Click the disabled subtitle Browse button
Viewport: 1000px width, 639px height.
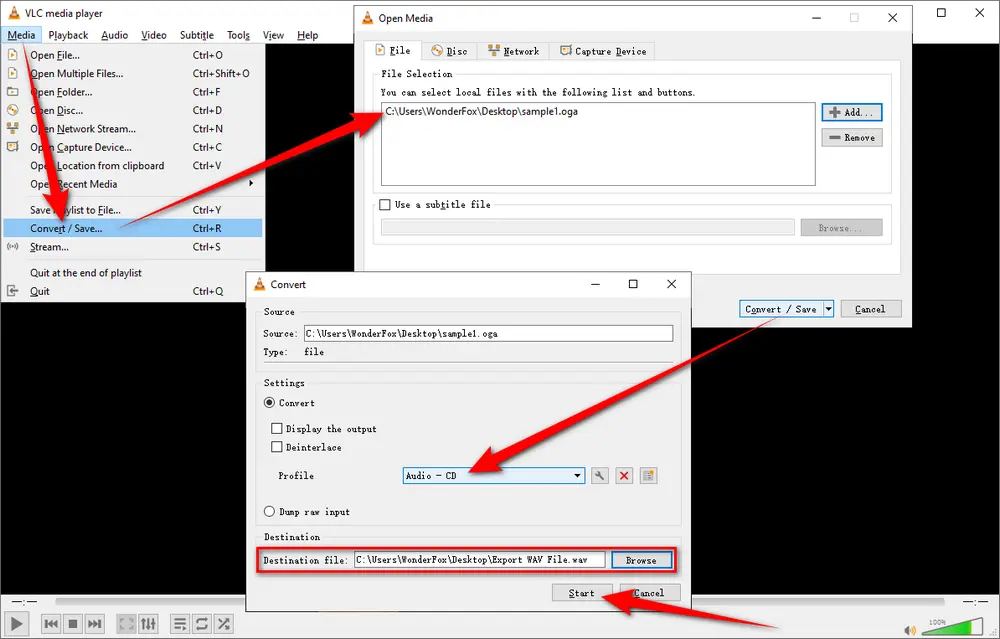(x=841, y=228)
